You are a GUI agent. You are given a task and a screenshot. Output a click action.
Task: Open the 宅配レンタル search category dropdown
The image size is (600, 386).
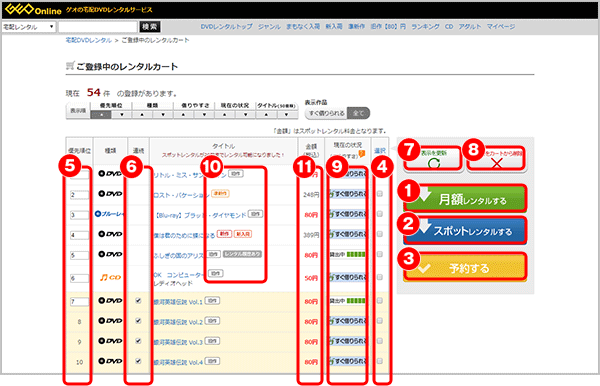pos(29,27)
